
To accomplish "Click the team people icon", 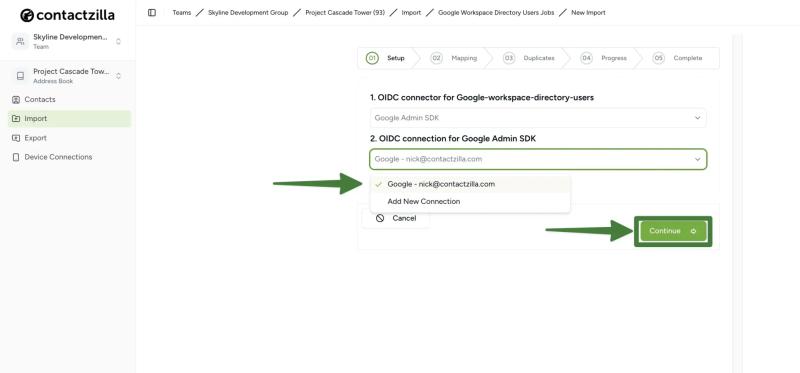I will click(x=20, y=41).
